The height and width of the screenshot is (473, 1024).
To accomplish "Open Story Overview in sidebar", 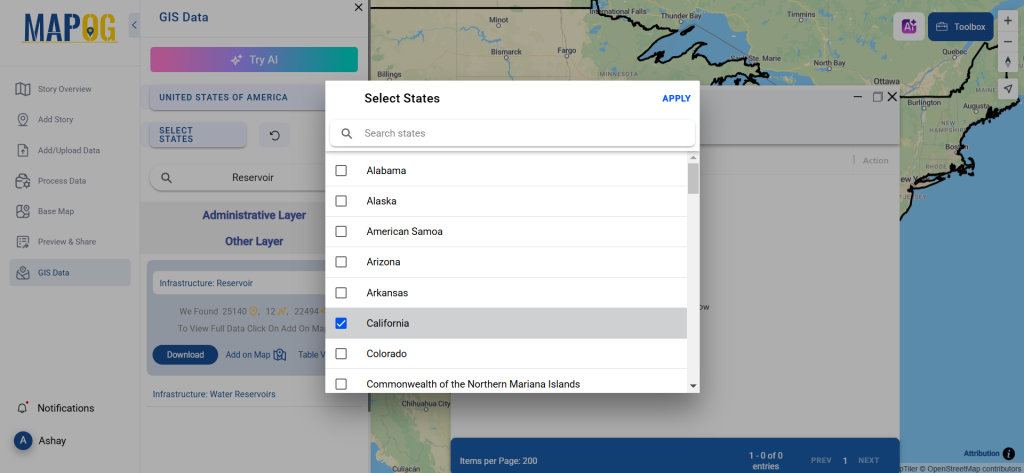I will pyautogui.click(x=65, y=89).
